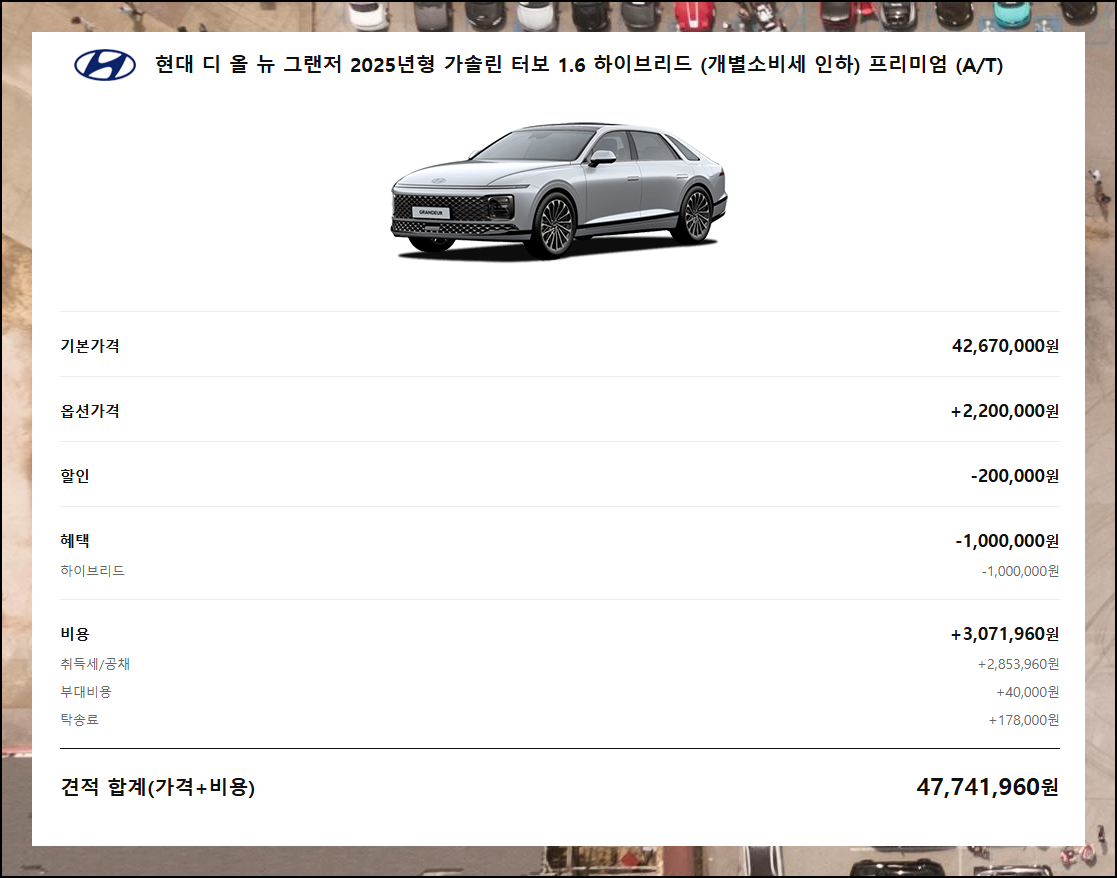Click the 비용 heading
This screenshot has width=1117, height=878.
[75, 634]
